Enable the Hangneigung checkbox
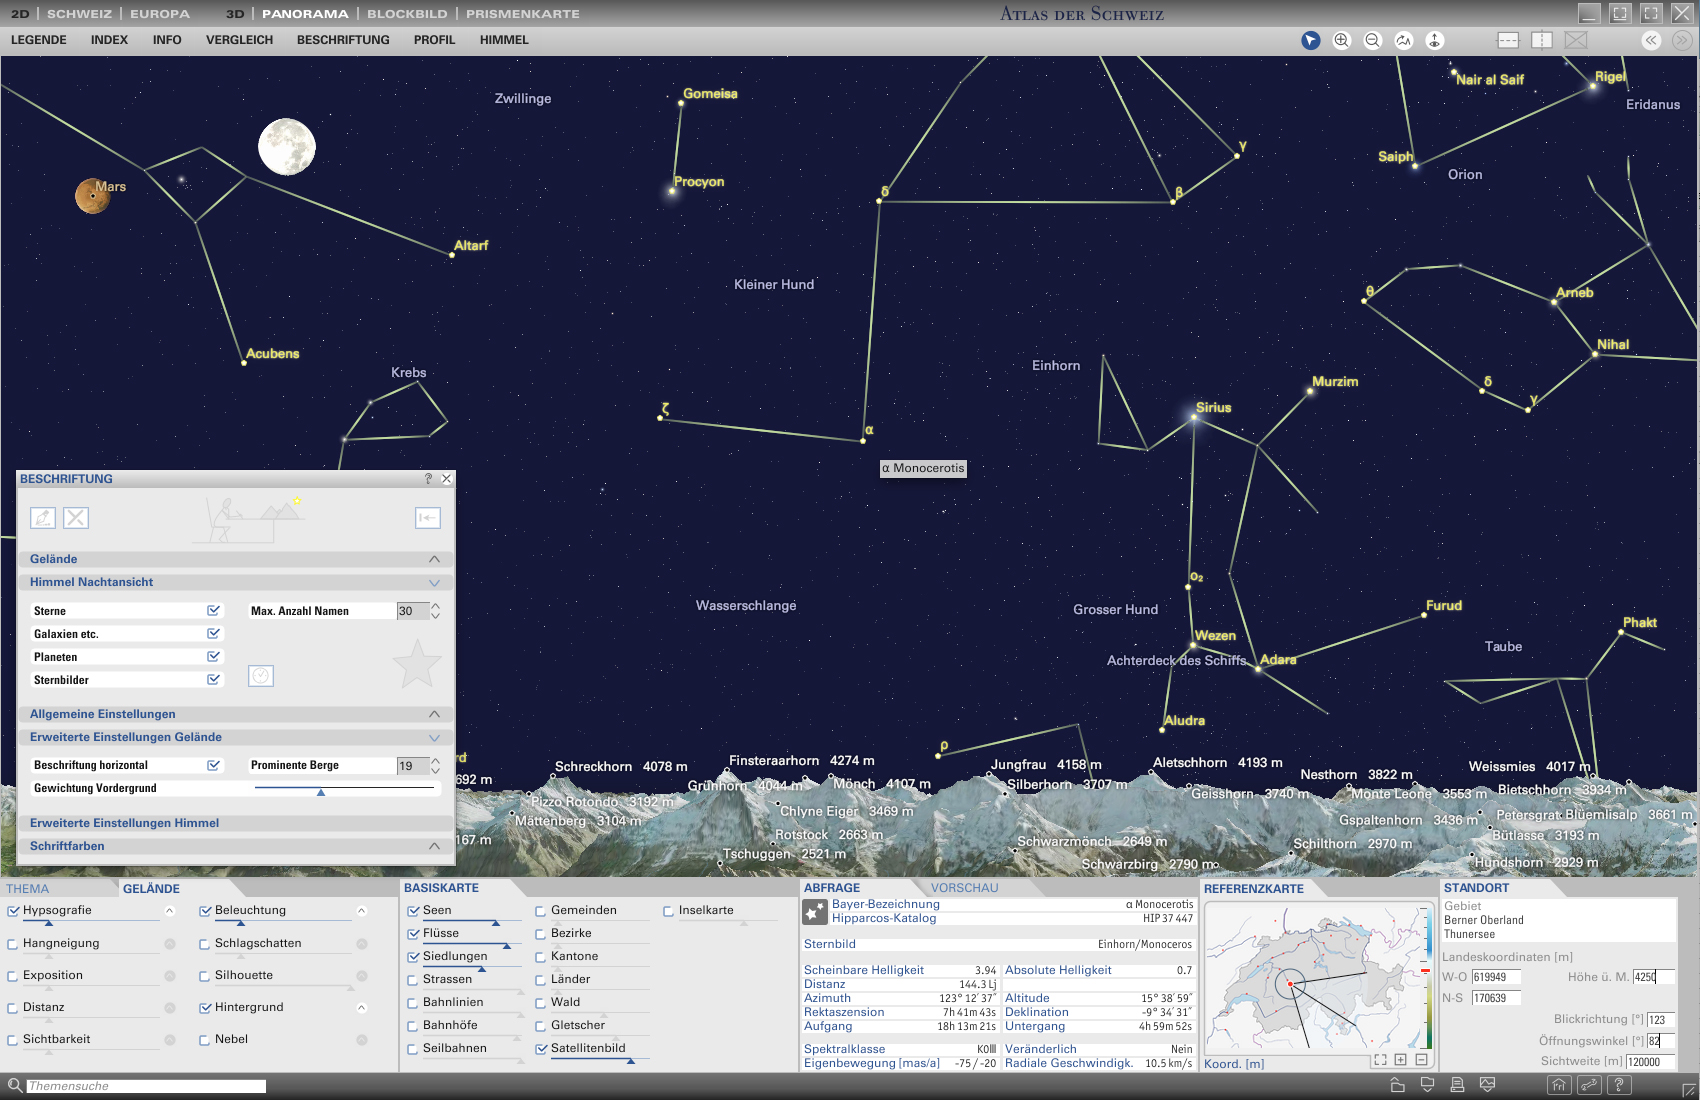1700x1100 pixels. (x=13, y=944)
